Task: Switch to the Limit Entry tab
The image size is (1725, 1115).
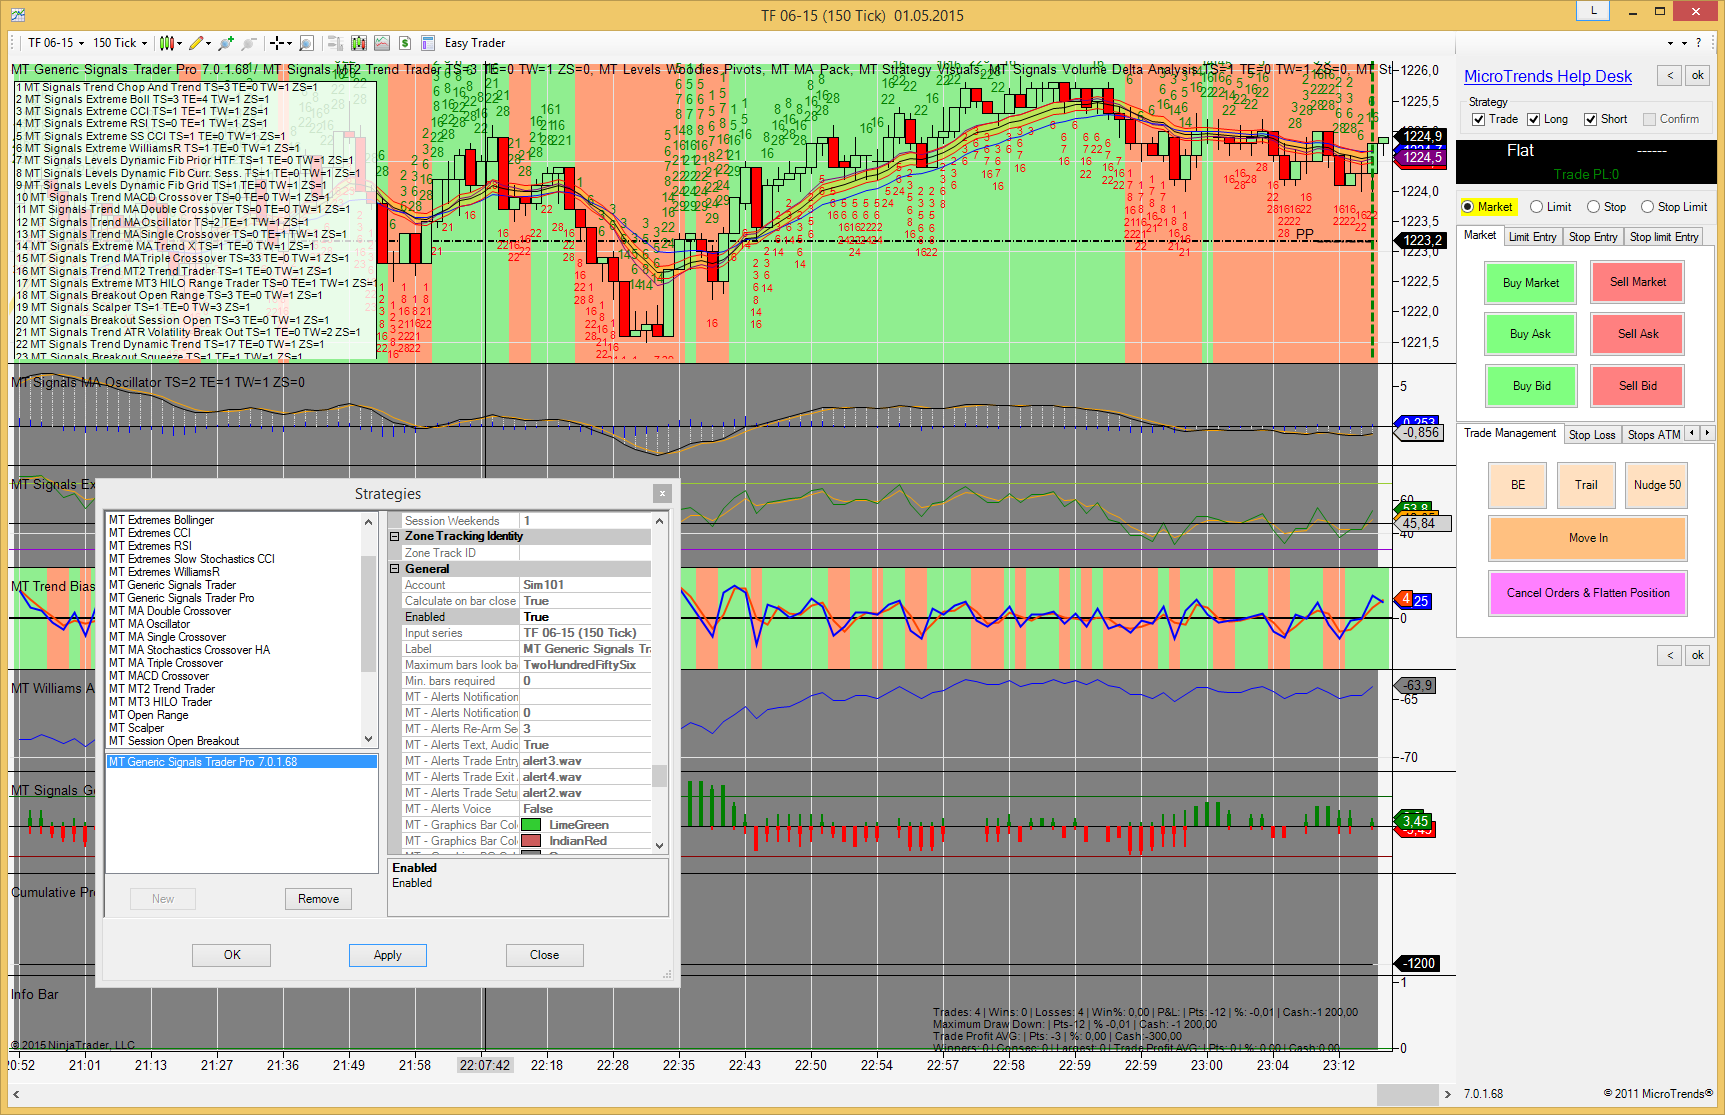Action: [x=1532, y=237]
